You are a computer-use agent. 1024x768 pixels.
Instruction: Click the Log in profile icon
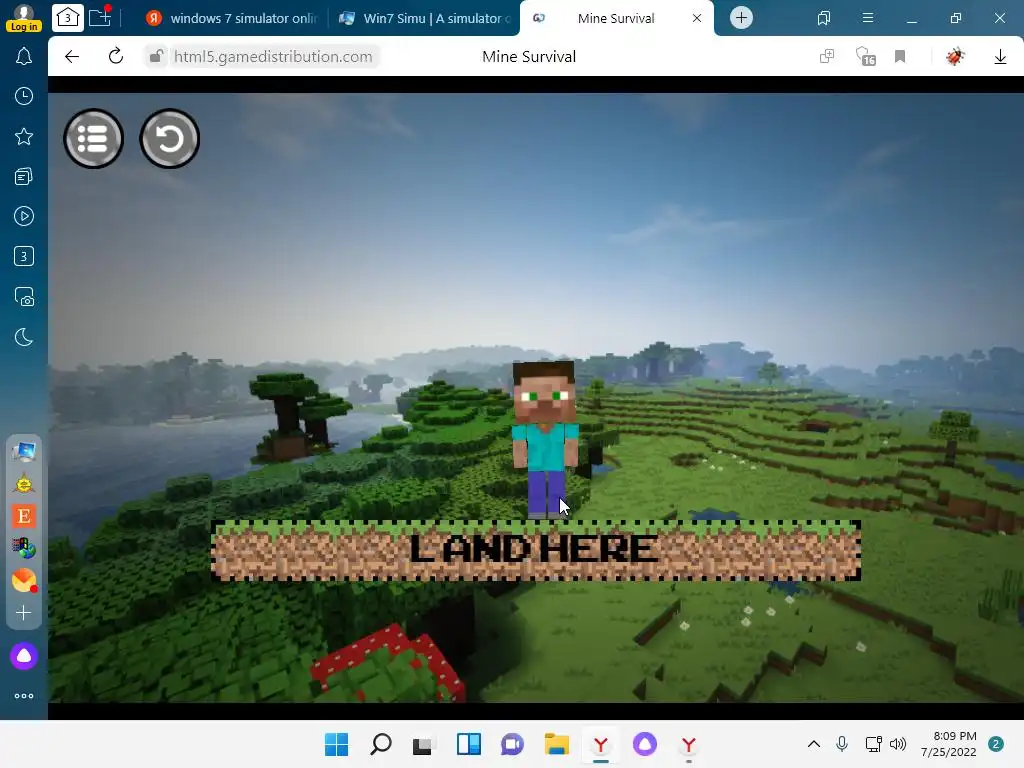pos(24,18)
